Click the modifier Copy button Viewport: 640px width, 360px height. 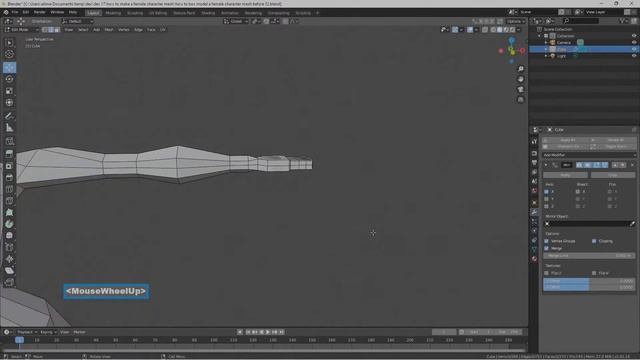point(613,175)
